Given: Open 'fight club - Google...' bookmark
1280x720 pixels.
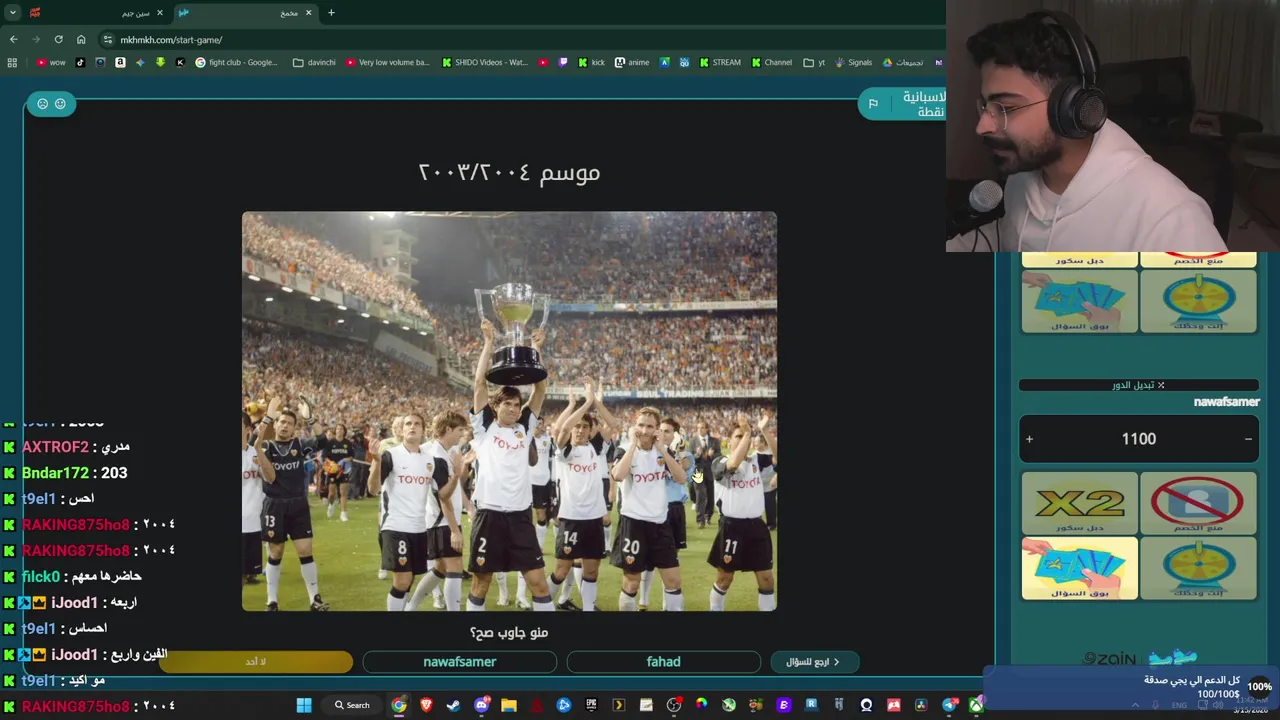Looking at the screenshot, I should pyautogui.click(x=237, y=62).
